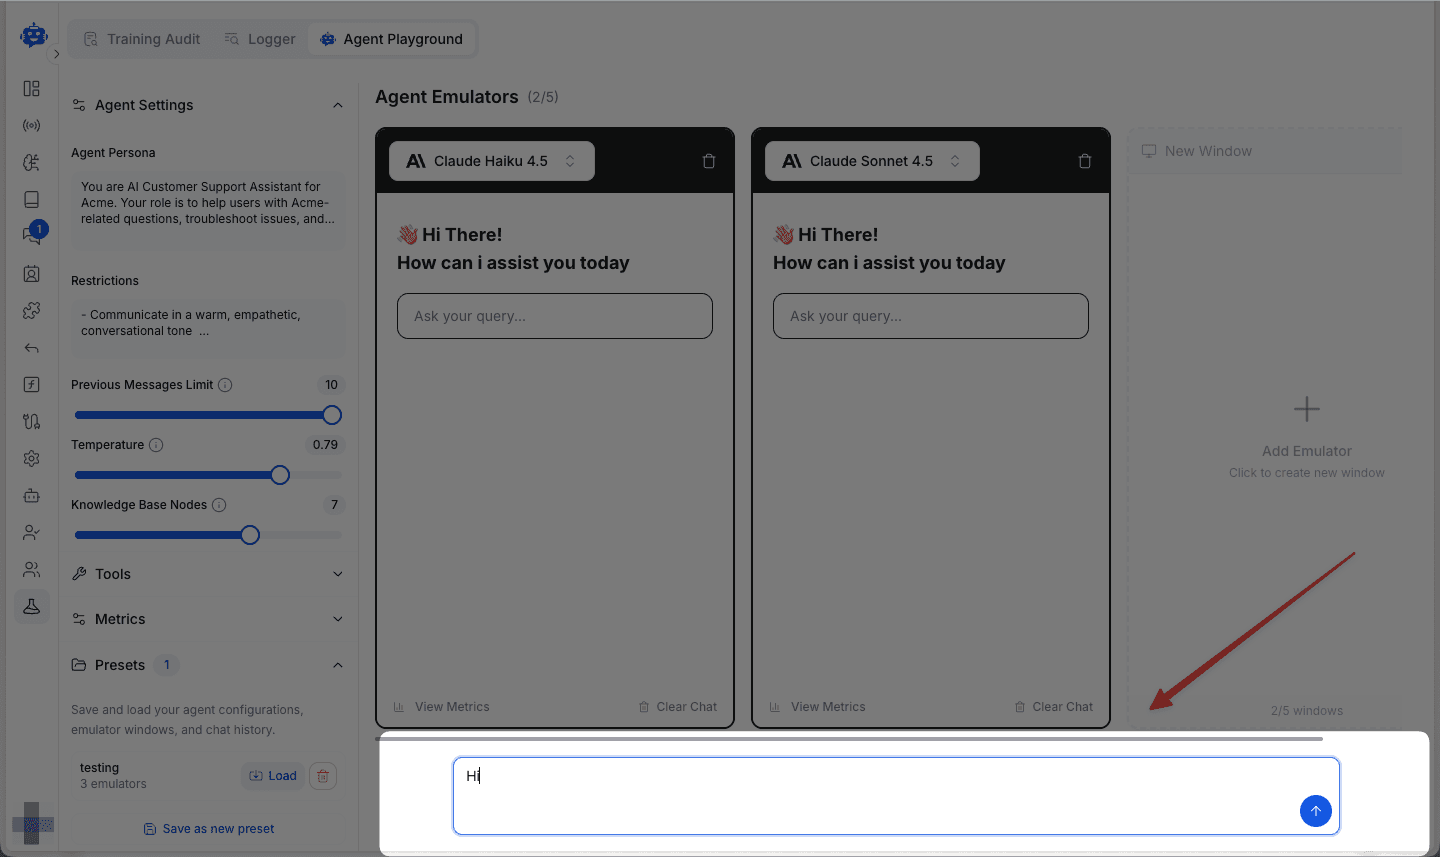
Task: Show info for Previous Messages Limit
Action: pyautogui.click(x=226, y=385)
